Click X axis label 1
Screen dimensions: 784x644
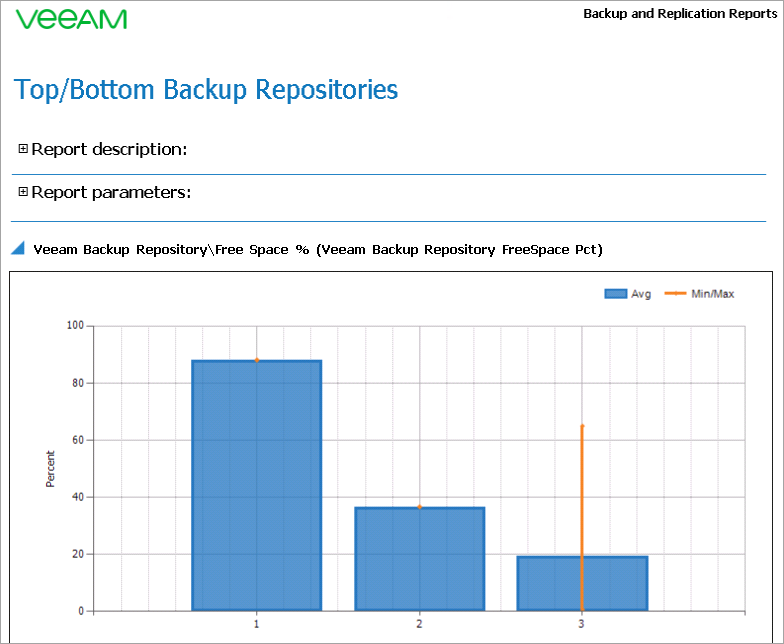point(256,624)
